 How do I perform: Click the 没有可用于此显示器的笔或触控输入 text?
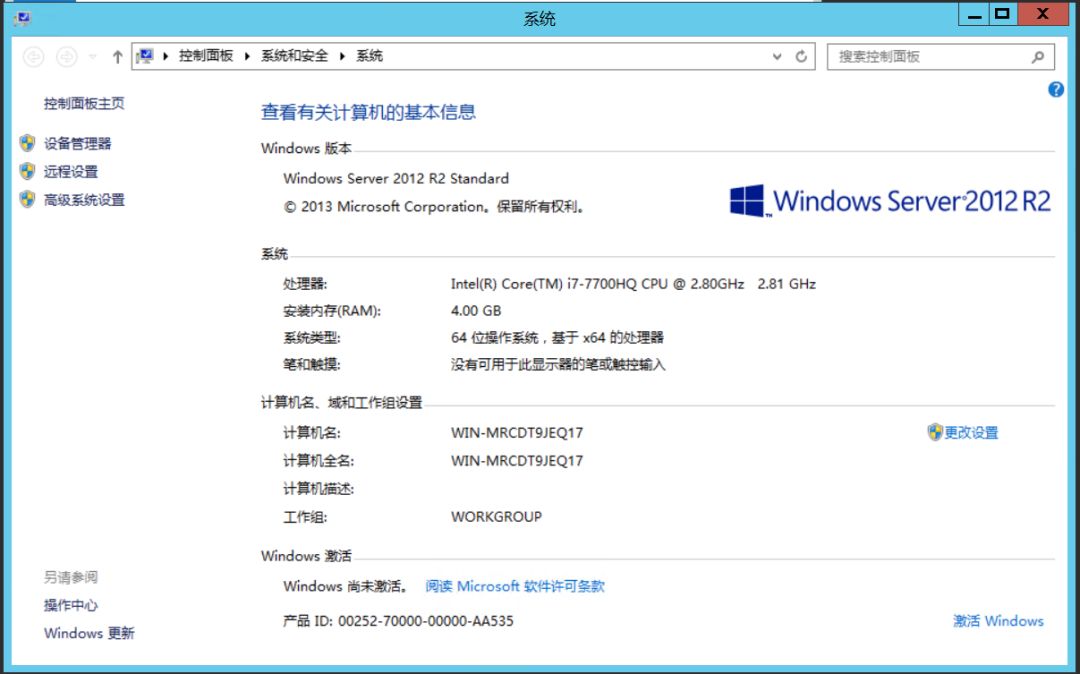click(x=558, y=364)
